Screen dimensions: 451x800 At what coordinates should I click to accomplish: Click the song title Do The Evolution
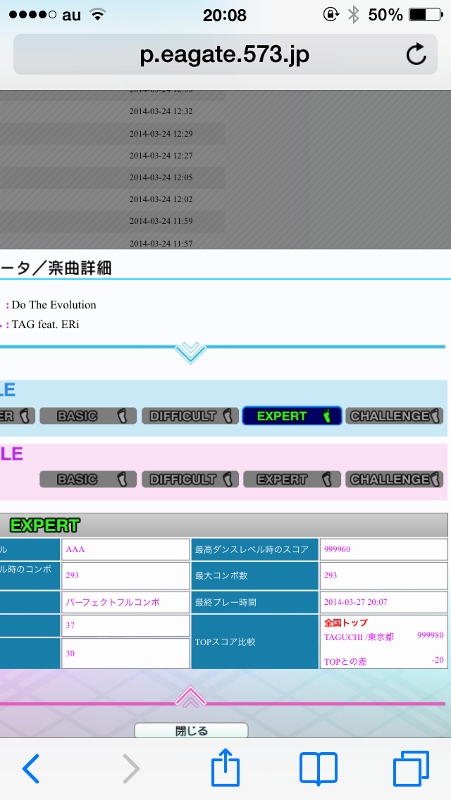(x=54, y=305)
